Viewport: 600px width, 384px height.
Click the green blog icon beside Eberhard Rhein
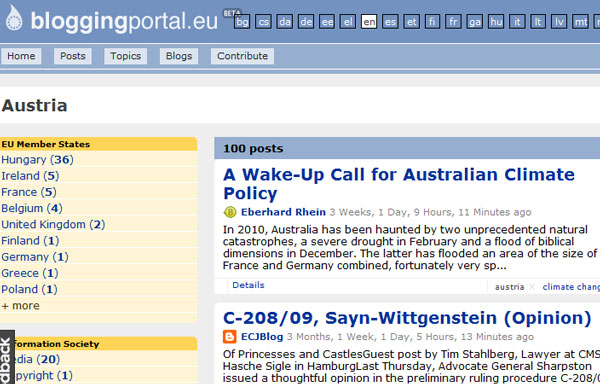(x=230, y=212)
